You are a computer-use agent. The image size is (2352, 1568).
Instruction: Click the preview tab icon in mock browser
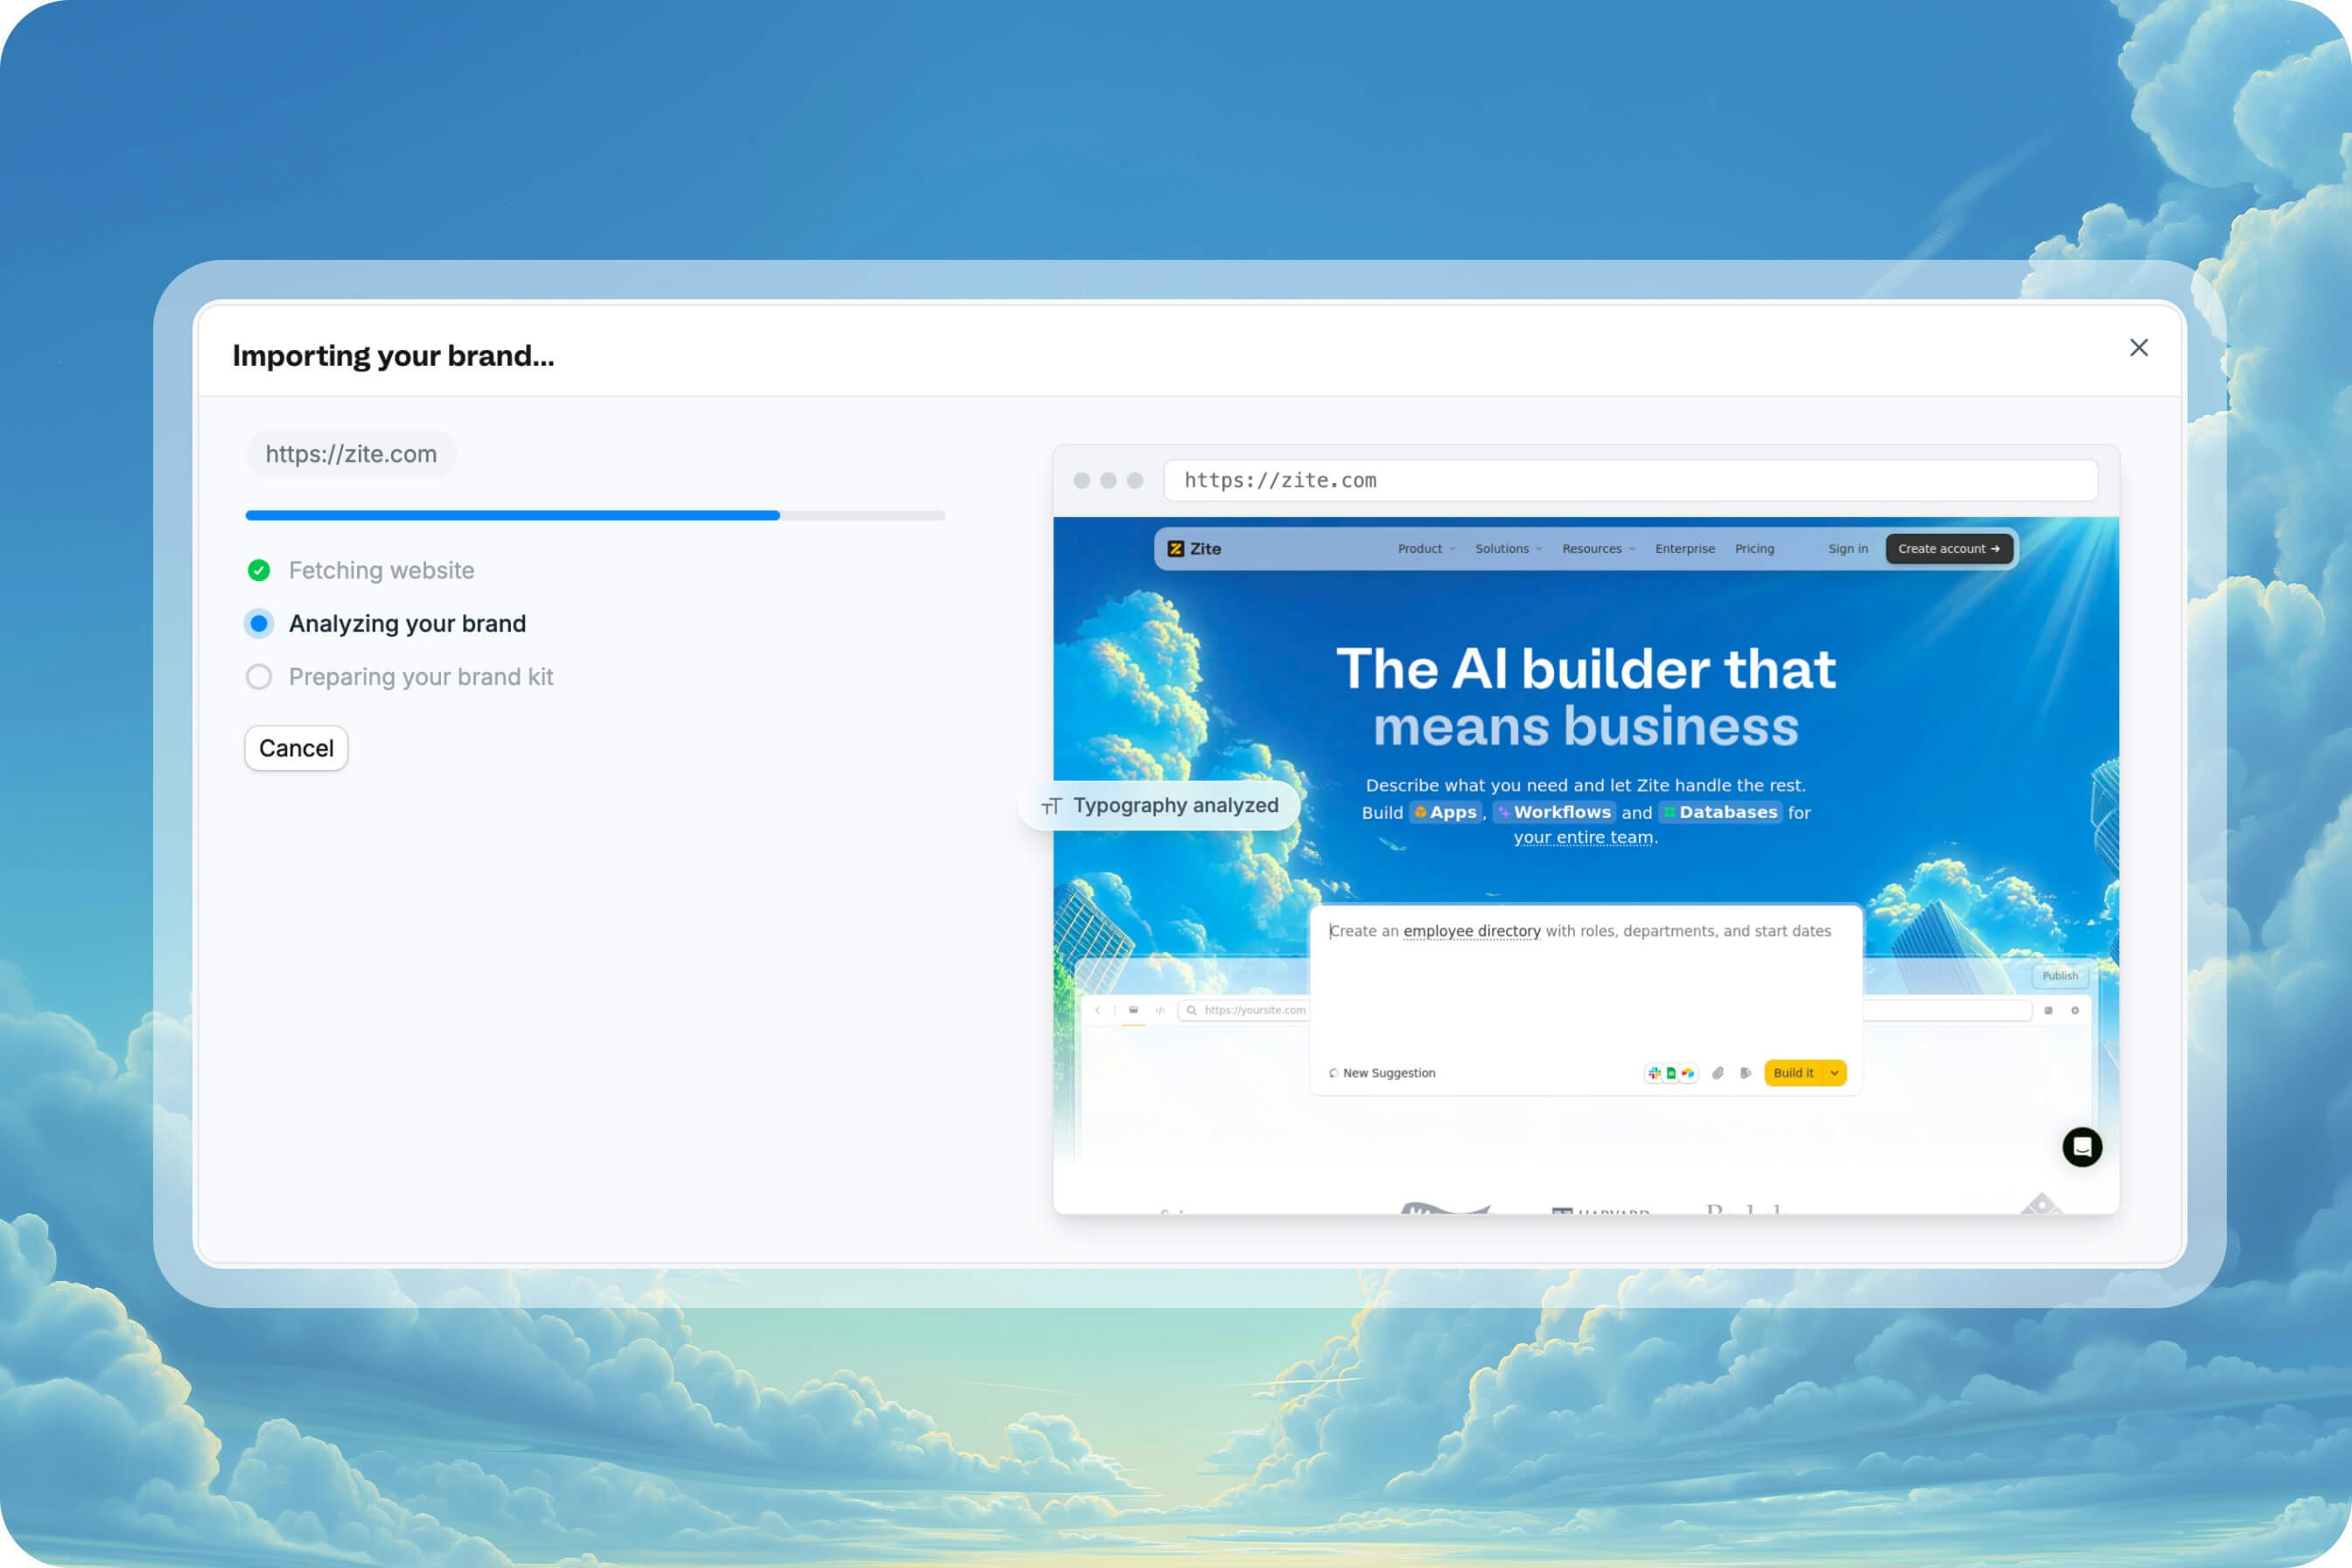(1133, 1011)
